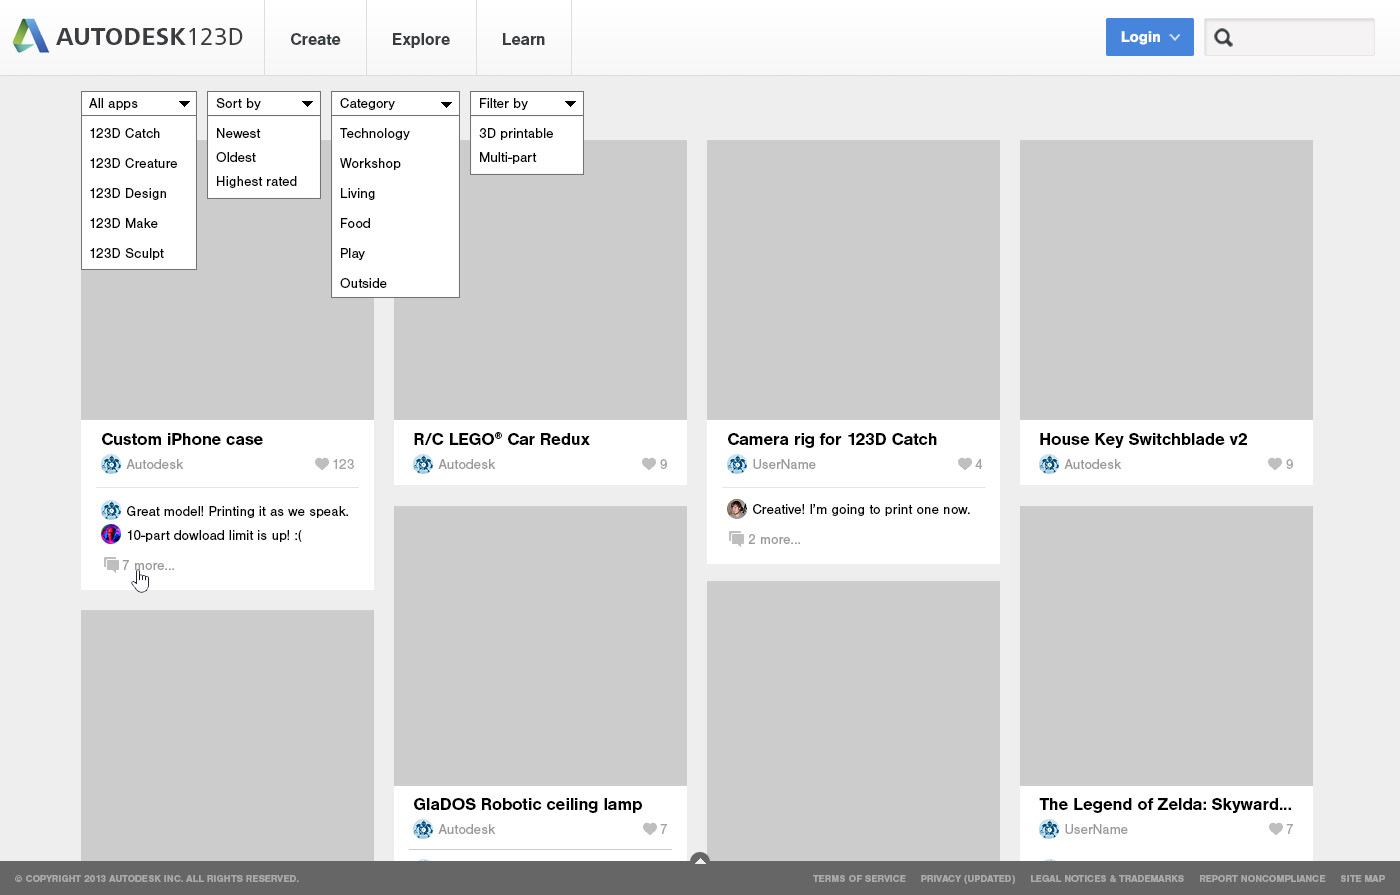Viewport: 1400px width, 895px height.
Task: Click the search magnifier icon
Action: (x=1223, y=38)
